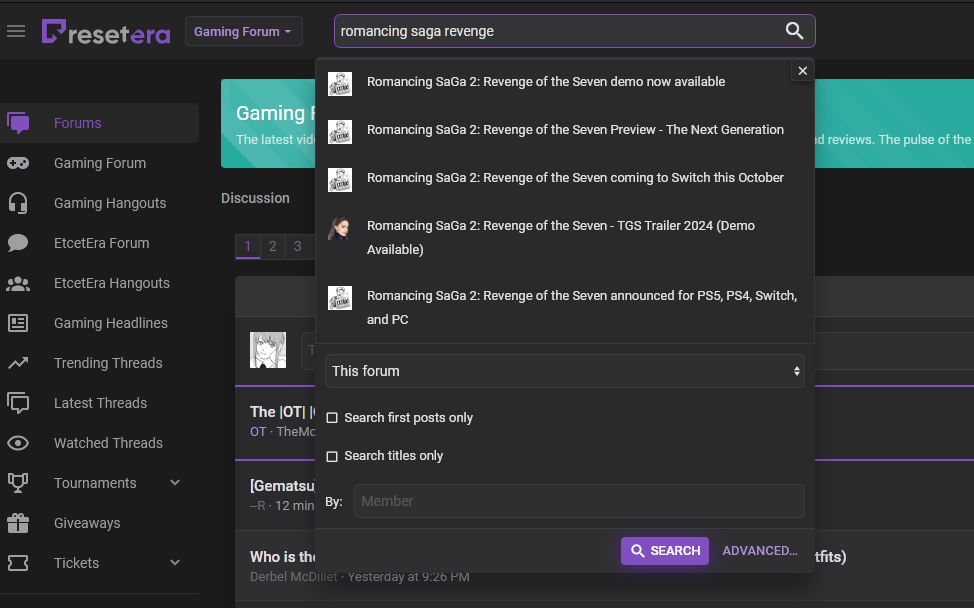
Task: Open 'coming to Switch this October' result
Action: coord(575,178)
